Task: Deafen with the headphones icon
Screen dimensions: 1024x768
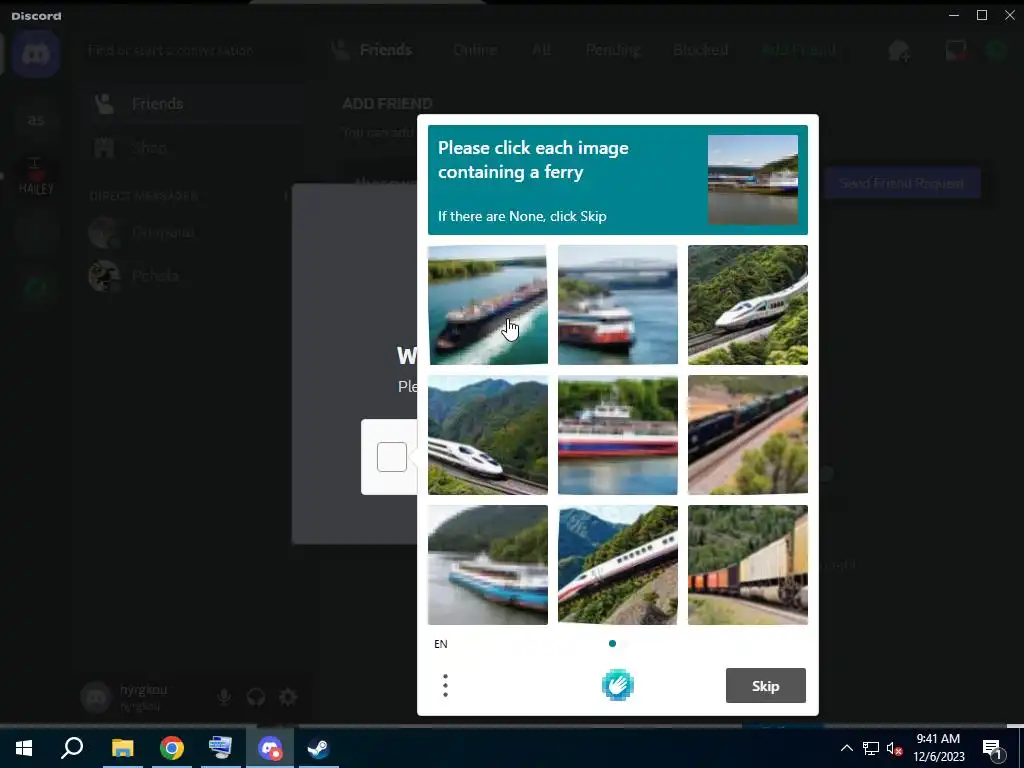Action: [256, 697]
